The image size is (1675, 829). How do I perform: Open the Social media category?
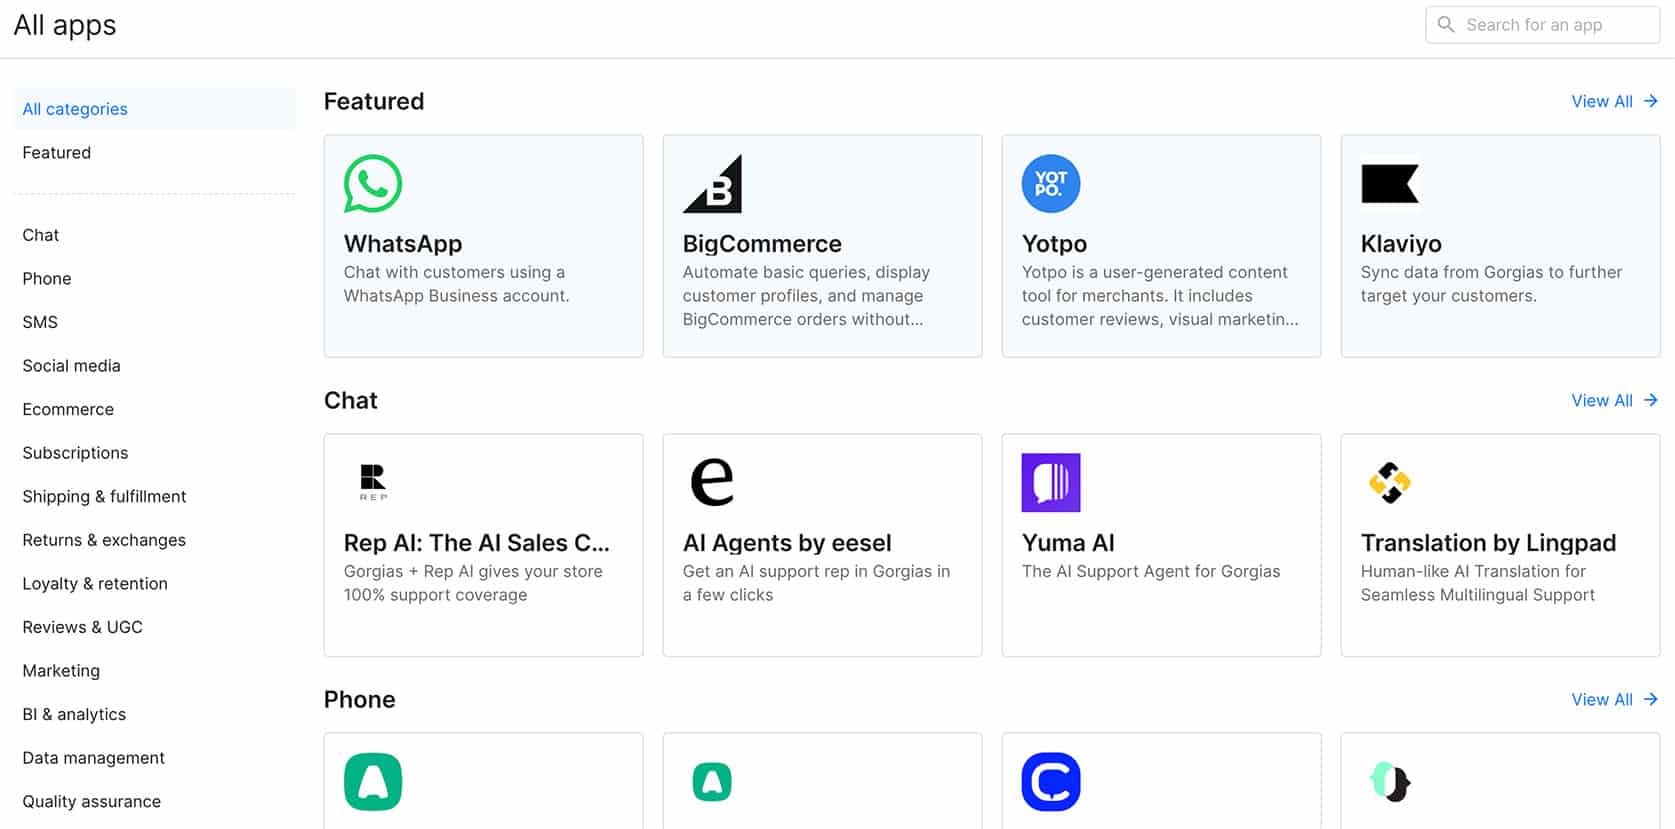[x=71, y=366]
